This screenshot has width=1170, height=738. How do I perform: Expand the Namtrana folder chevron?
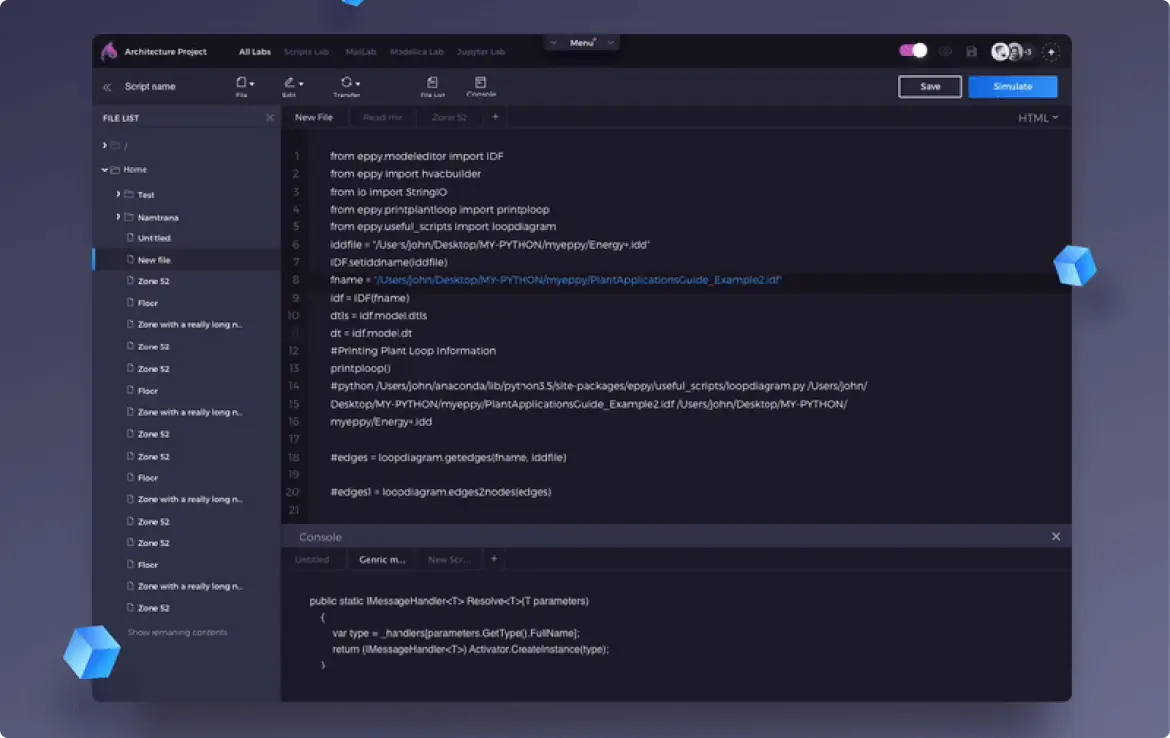pyautogui.click(x=118, y=217)
